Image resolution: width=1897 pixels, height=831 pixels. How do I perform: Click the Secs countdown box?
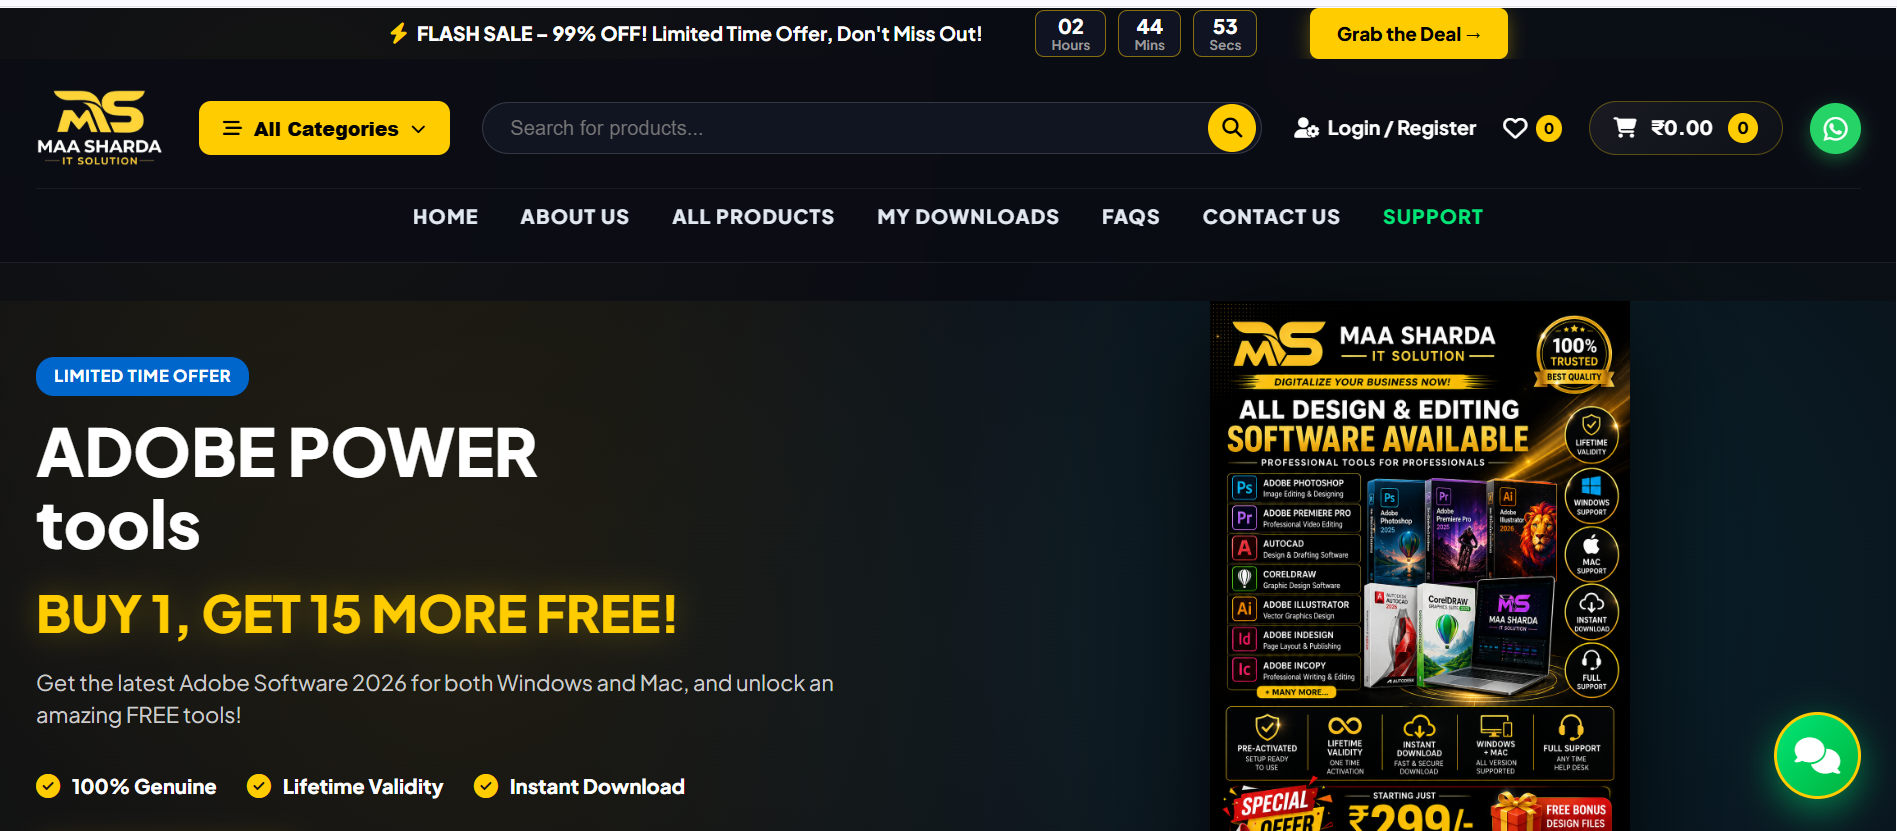tap(1225, 34)
